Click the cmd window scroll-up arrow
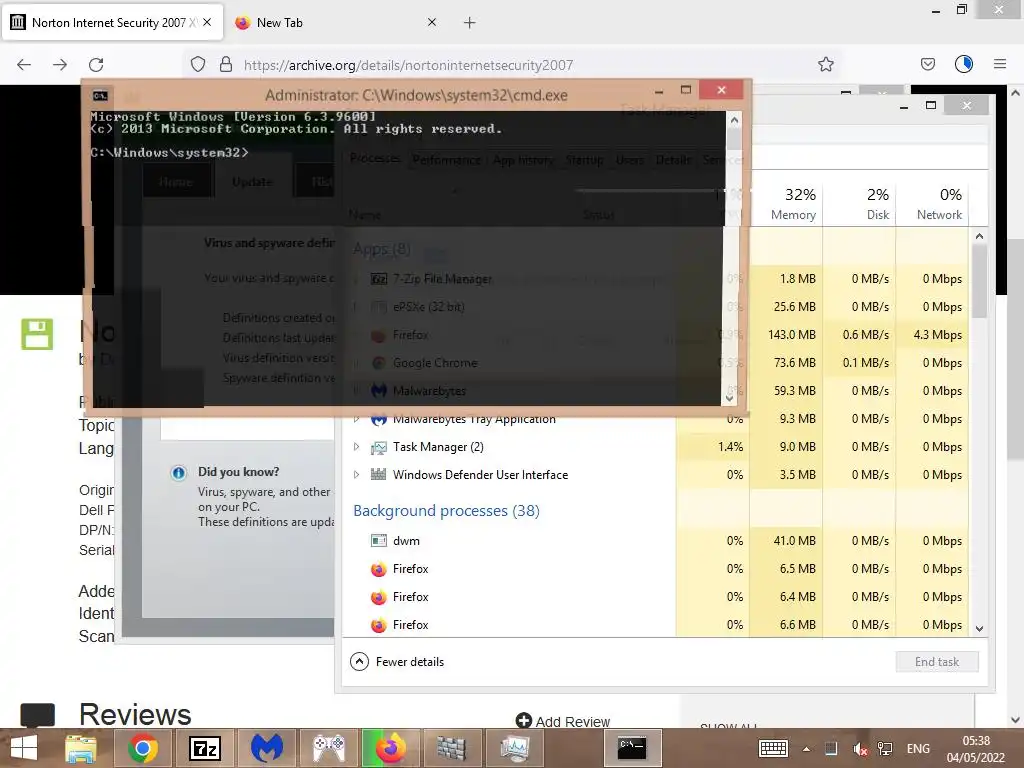This screenshot has width=1024, height=768. coord(734,120)
